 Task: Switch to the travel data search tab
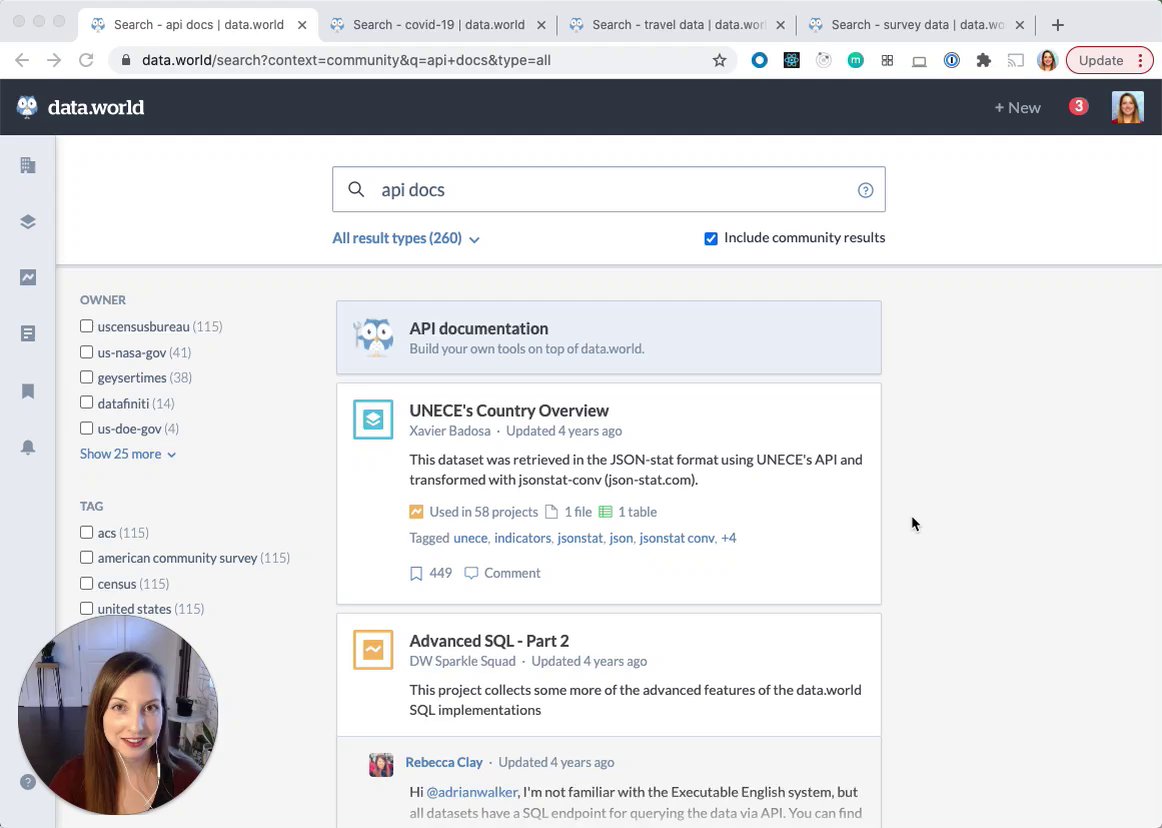coord(678,24)
